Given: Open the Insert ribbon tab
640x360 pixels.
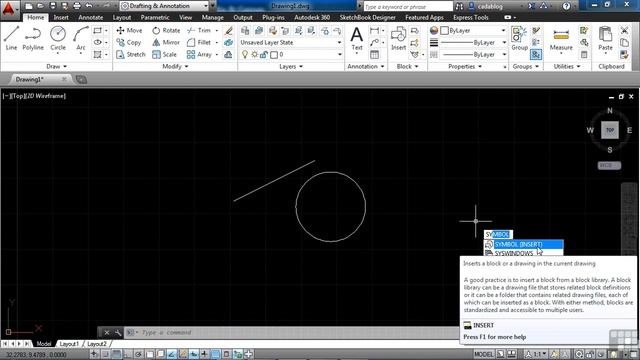Looking at the screenshot, I should coord(61,18).
